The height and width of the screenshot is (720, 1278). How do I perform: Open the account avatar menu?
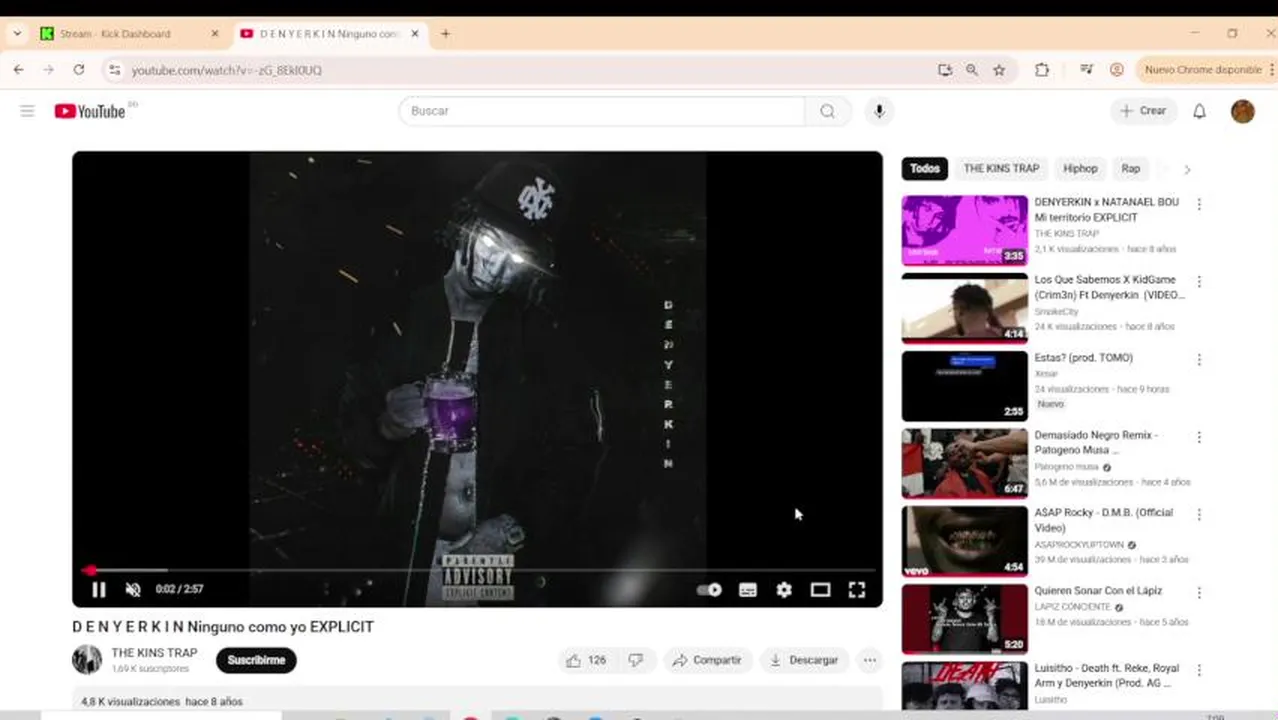point(1243,111)
